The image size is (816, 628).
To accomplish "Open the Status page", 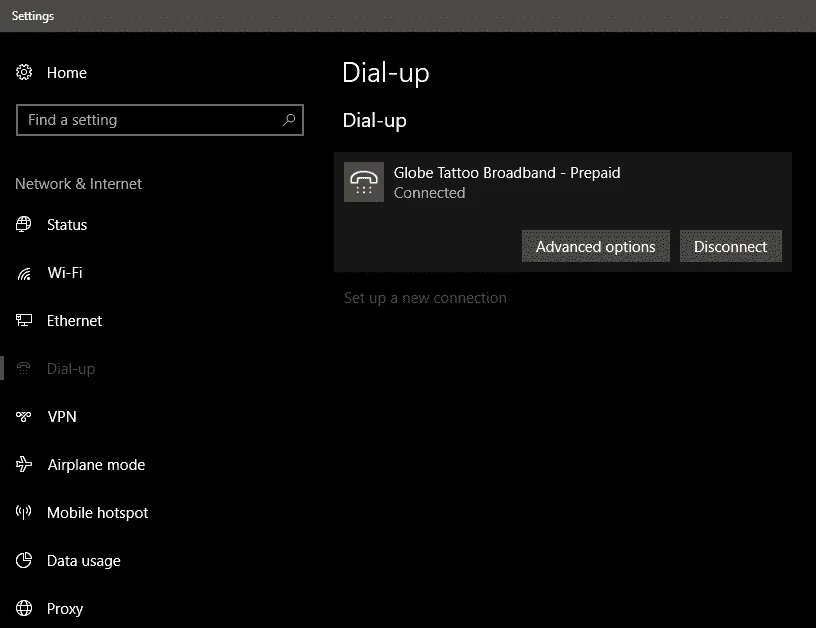I will 67,225.
